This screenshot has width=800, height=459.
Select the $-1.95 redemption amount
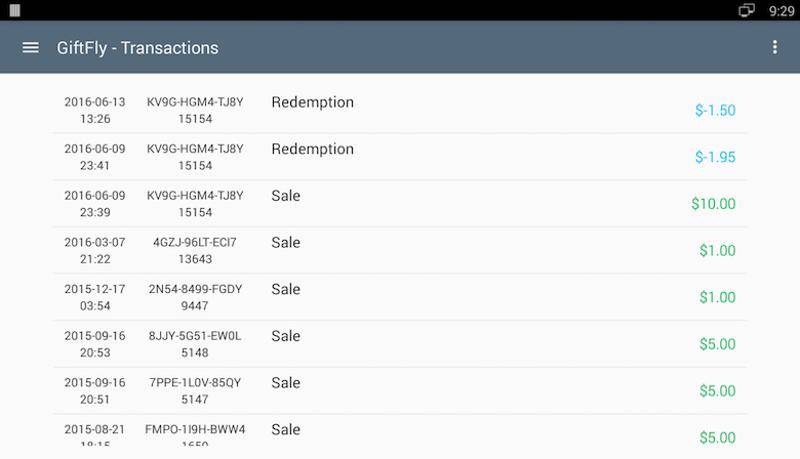pos(715,157)
